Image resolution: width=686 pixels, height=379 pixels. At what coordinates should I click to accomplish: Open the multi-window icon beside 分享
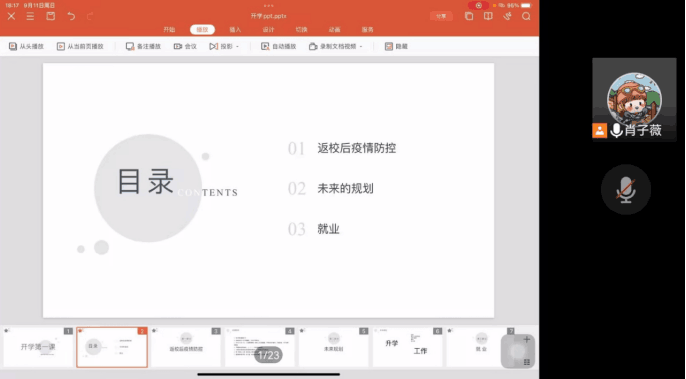pos(469,16)
